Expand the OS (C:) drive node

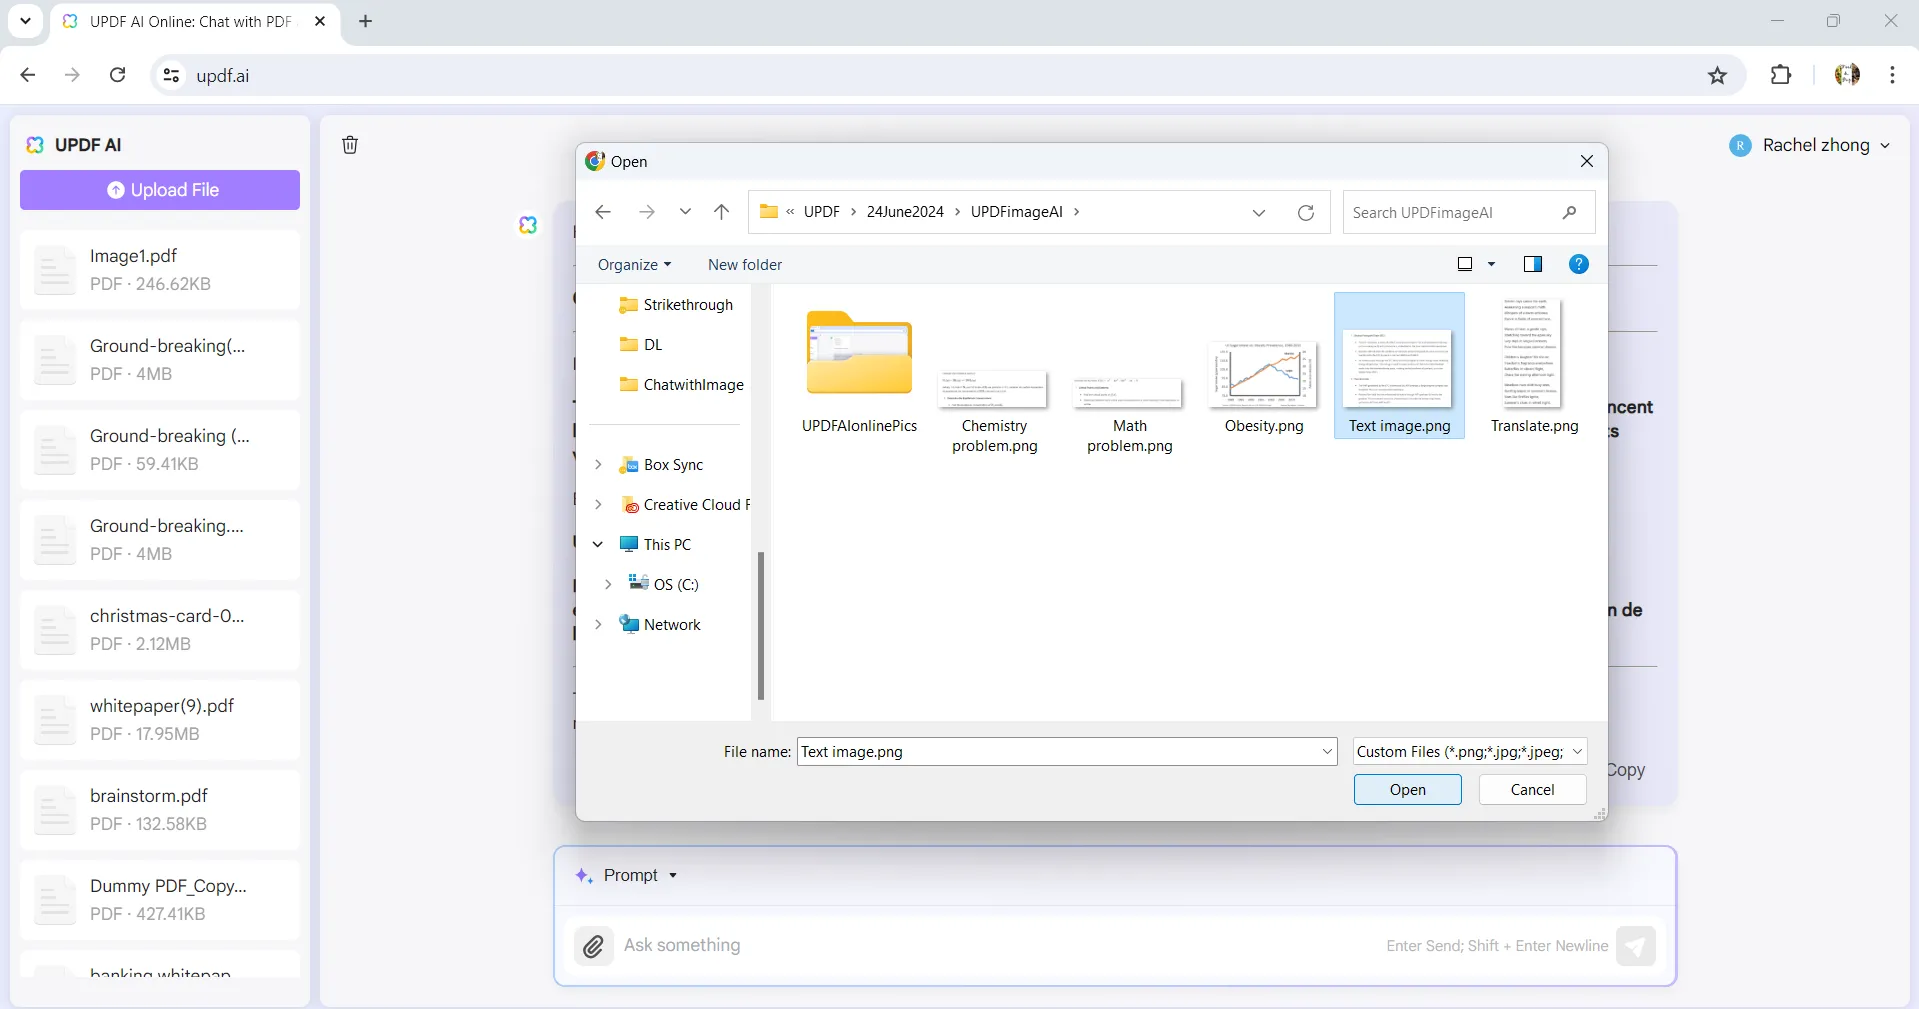click(x=608, y=585)
